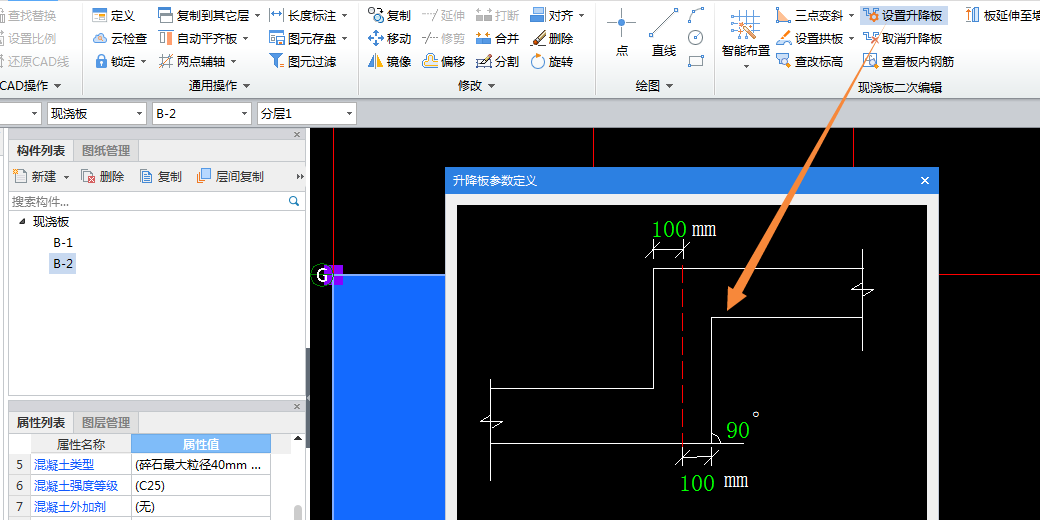
Task: Click 设置升降板 tool
Action: [x=903, y=15]
